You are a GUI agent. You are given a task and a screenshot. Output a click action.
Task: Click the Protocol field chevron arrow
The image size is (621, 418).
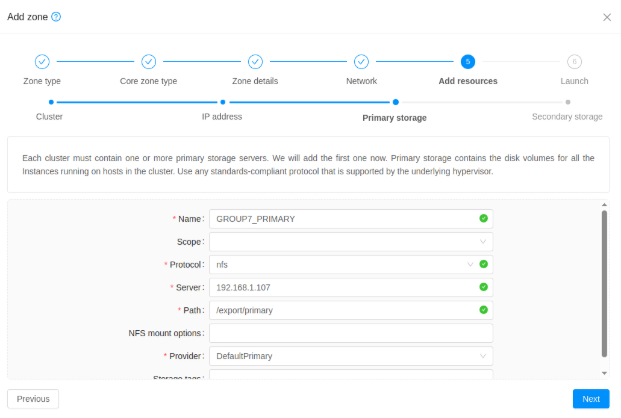pos(470,265)
